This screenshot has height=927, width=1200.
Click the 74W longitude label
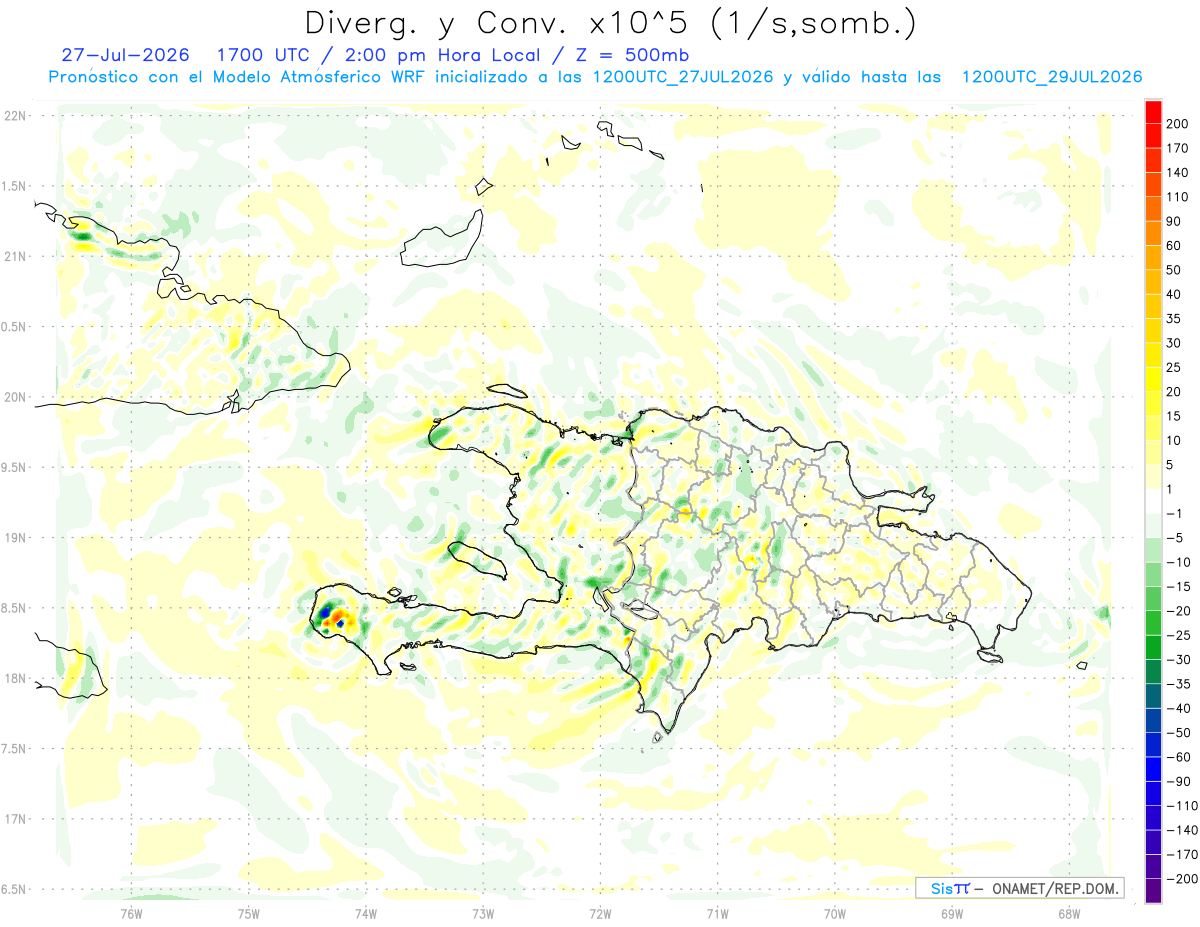366,913
